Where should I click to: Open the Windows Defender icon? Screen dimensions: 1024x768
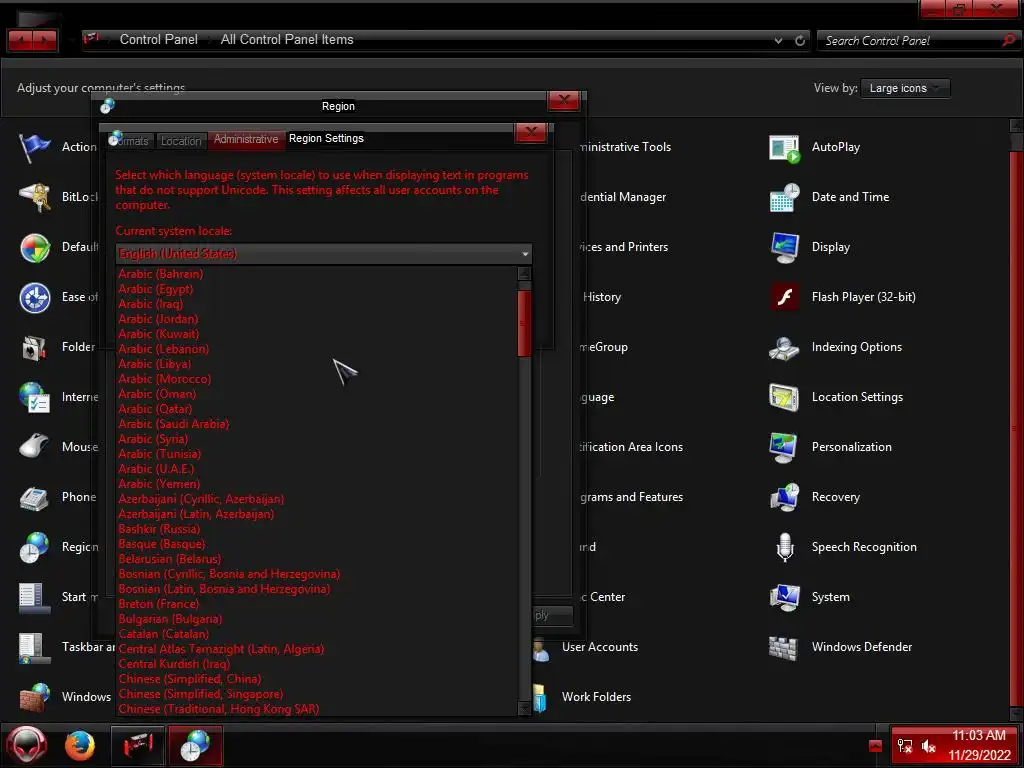pos(784,648)
